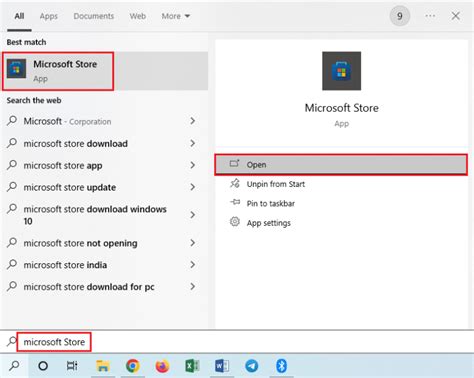This screenshot has width=474, height=378.
Task: Expand arrow for microsoft store app
Action: (x=193, y=165)
